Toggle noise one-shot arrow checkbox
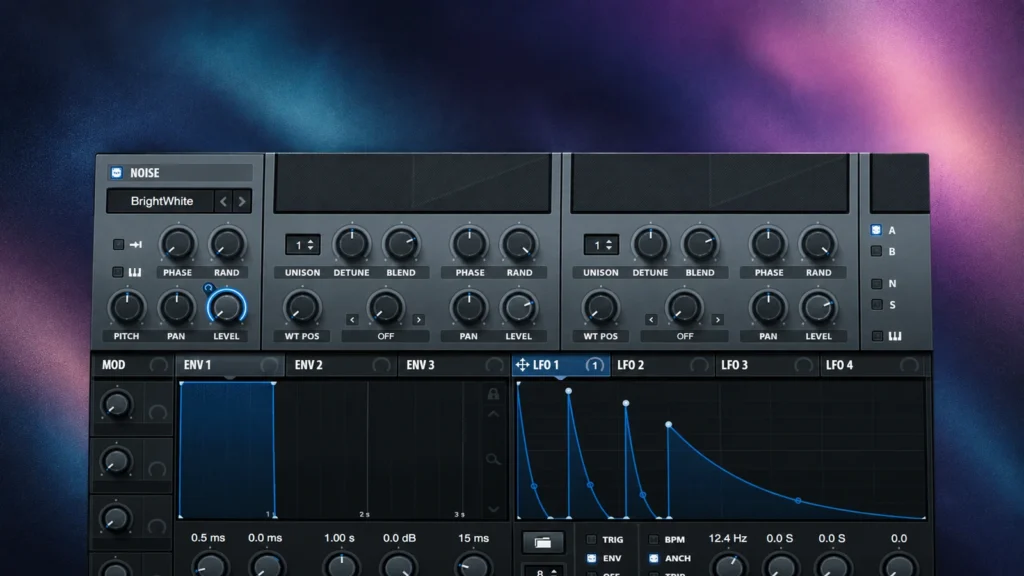Image resolution: width=1024 pixels, height=576 pixels. [x=118, y=244]
